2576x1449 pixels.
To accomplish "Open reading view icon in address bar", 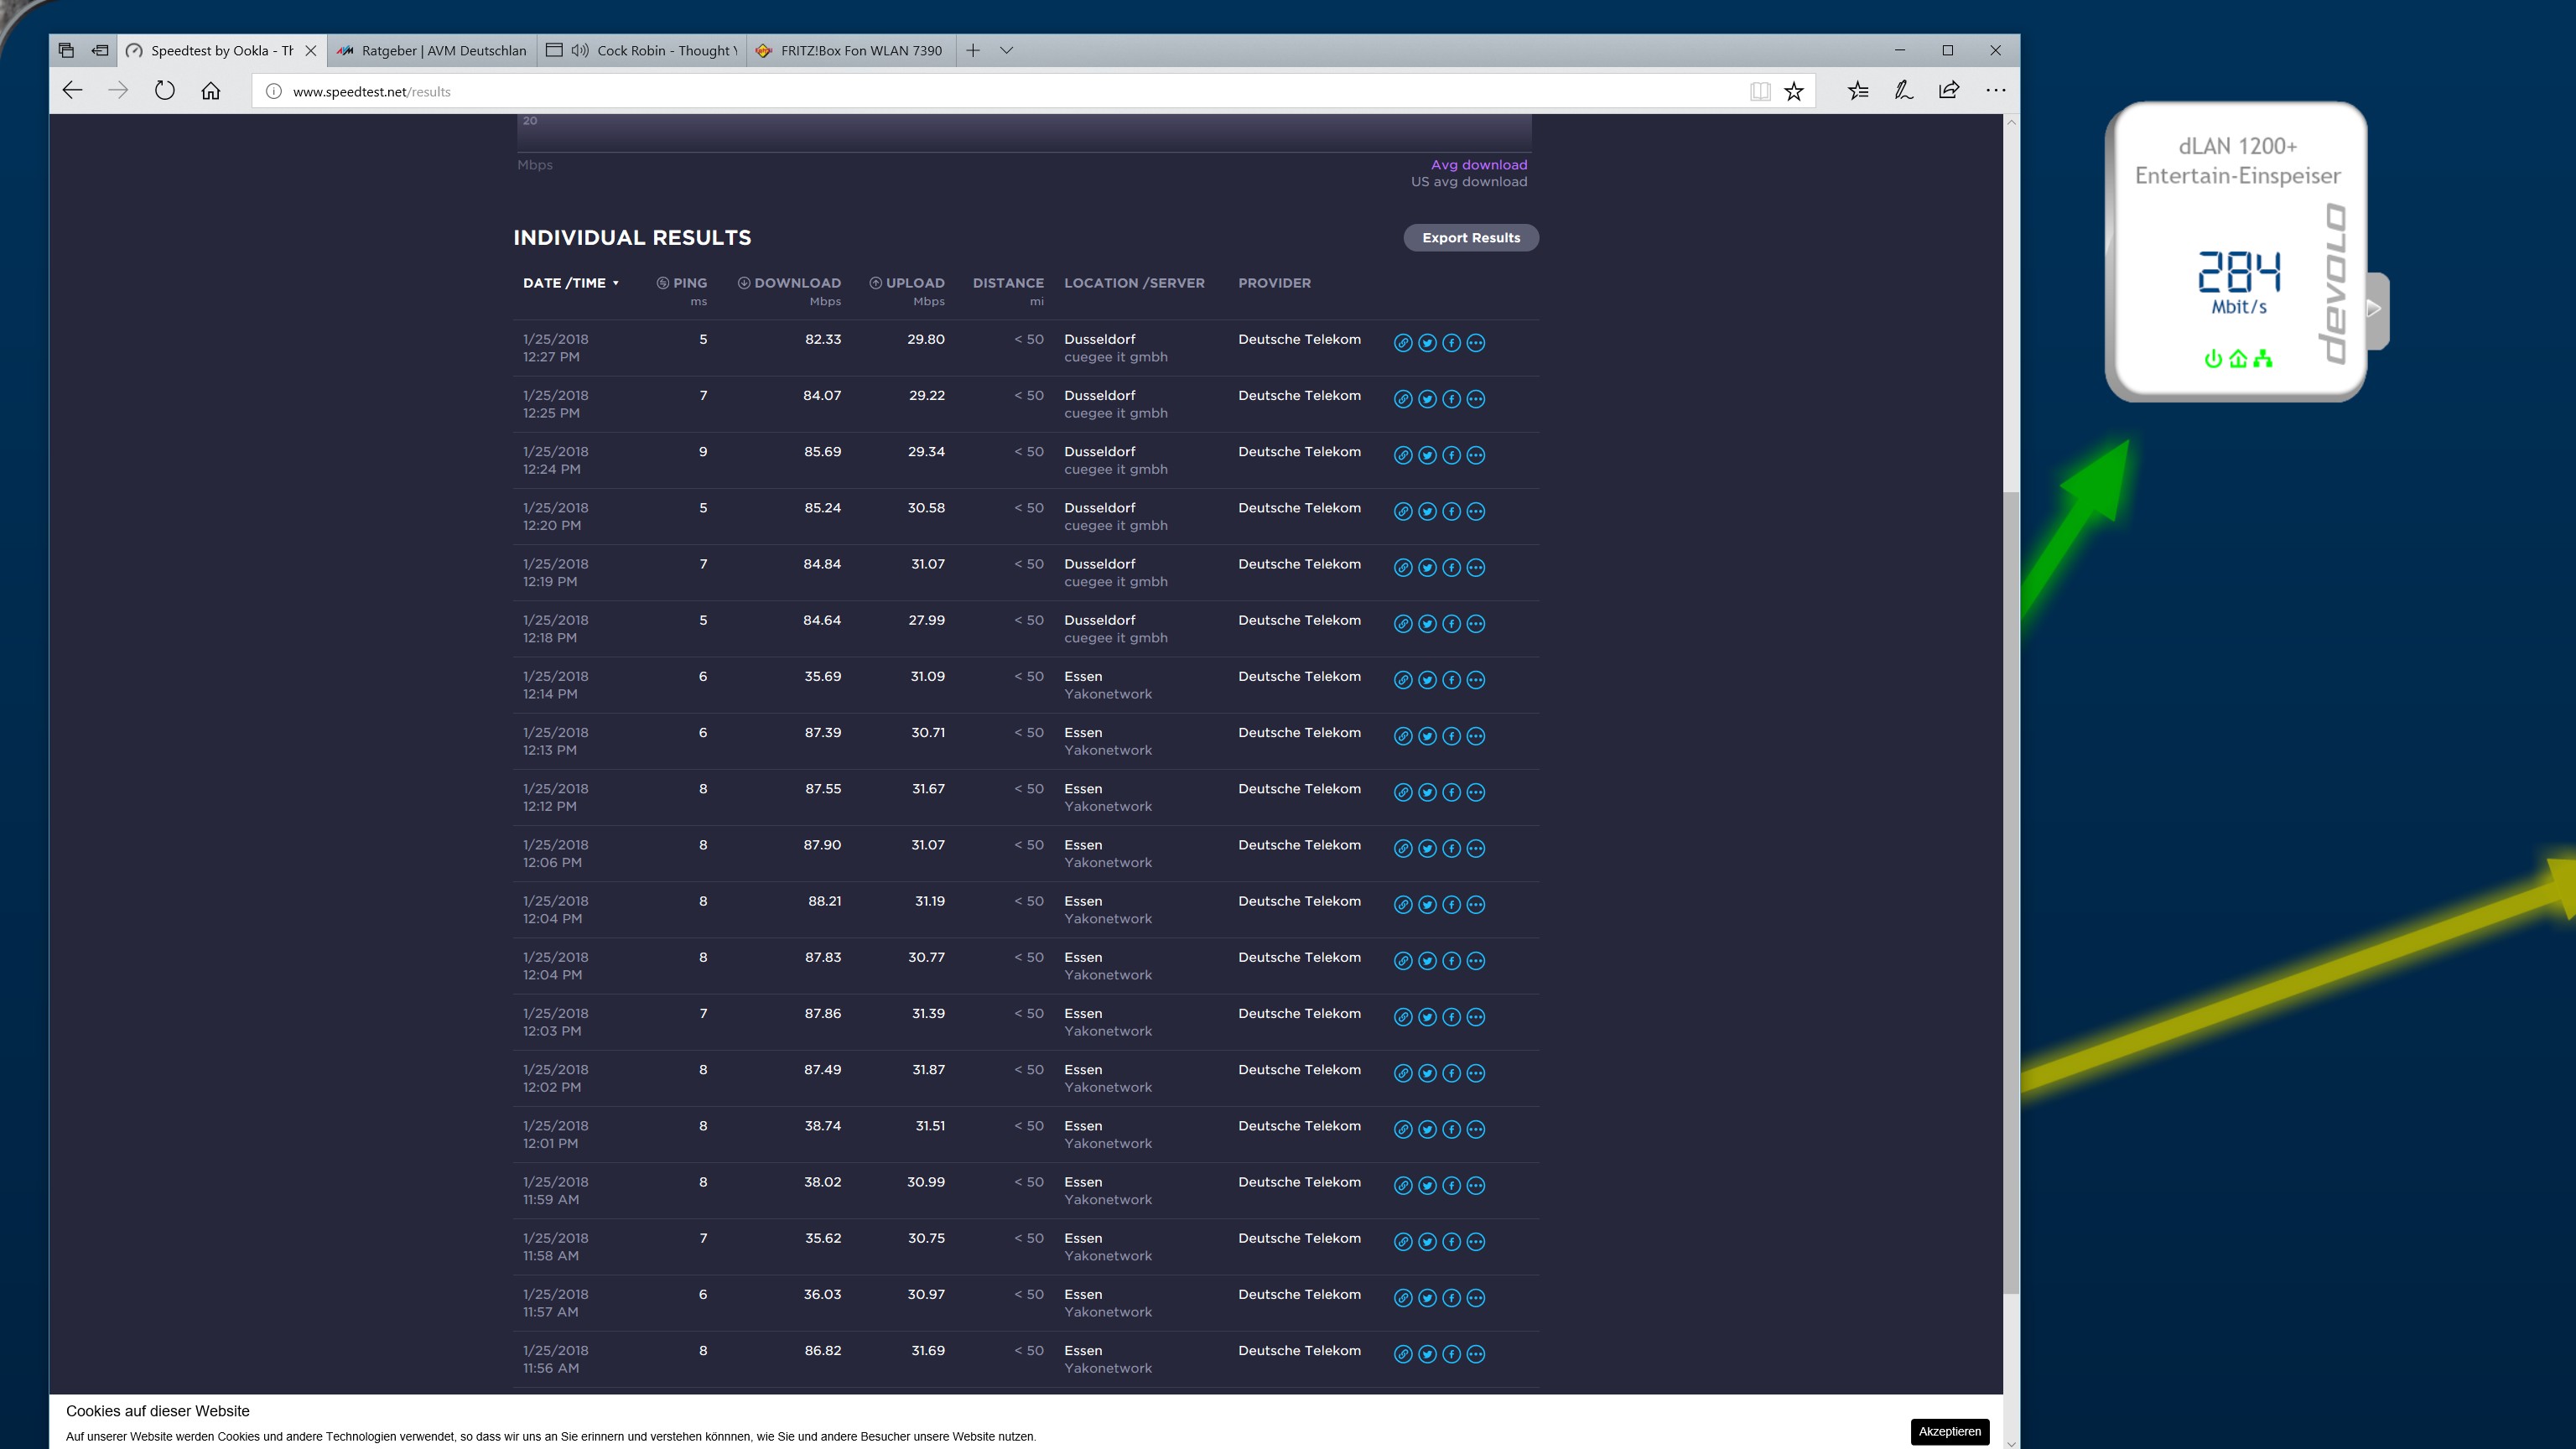I will click(1760, 91).
